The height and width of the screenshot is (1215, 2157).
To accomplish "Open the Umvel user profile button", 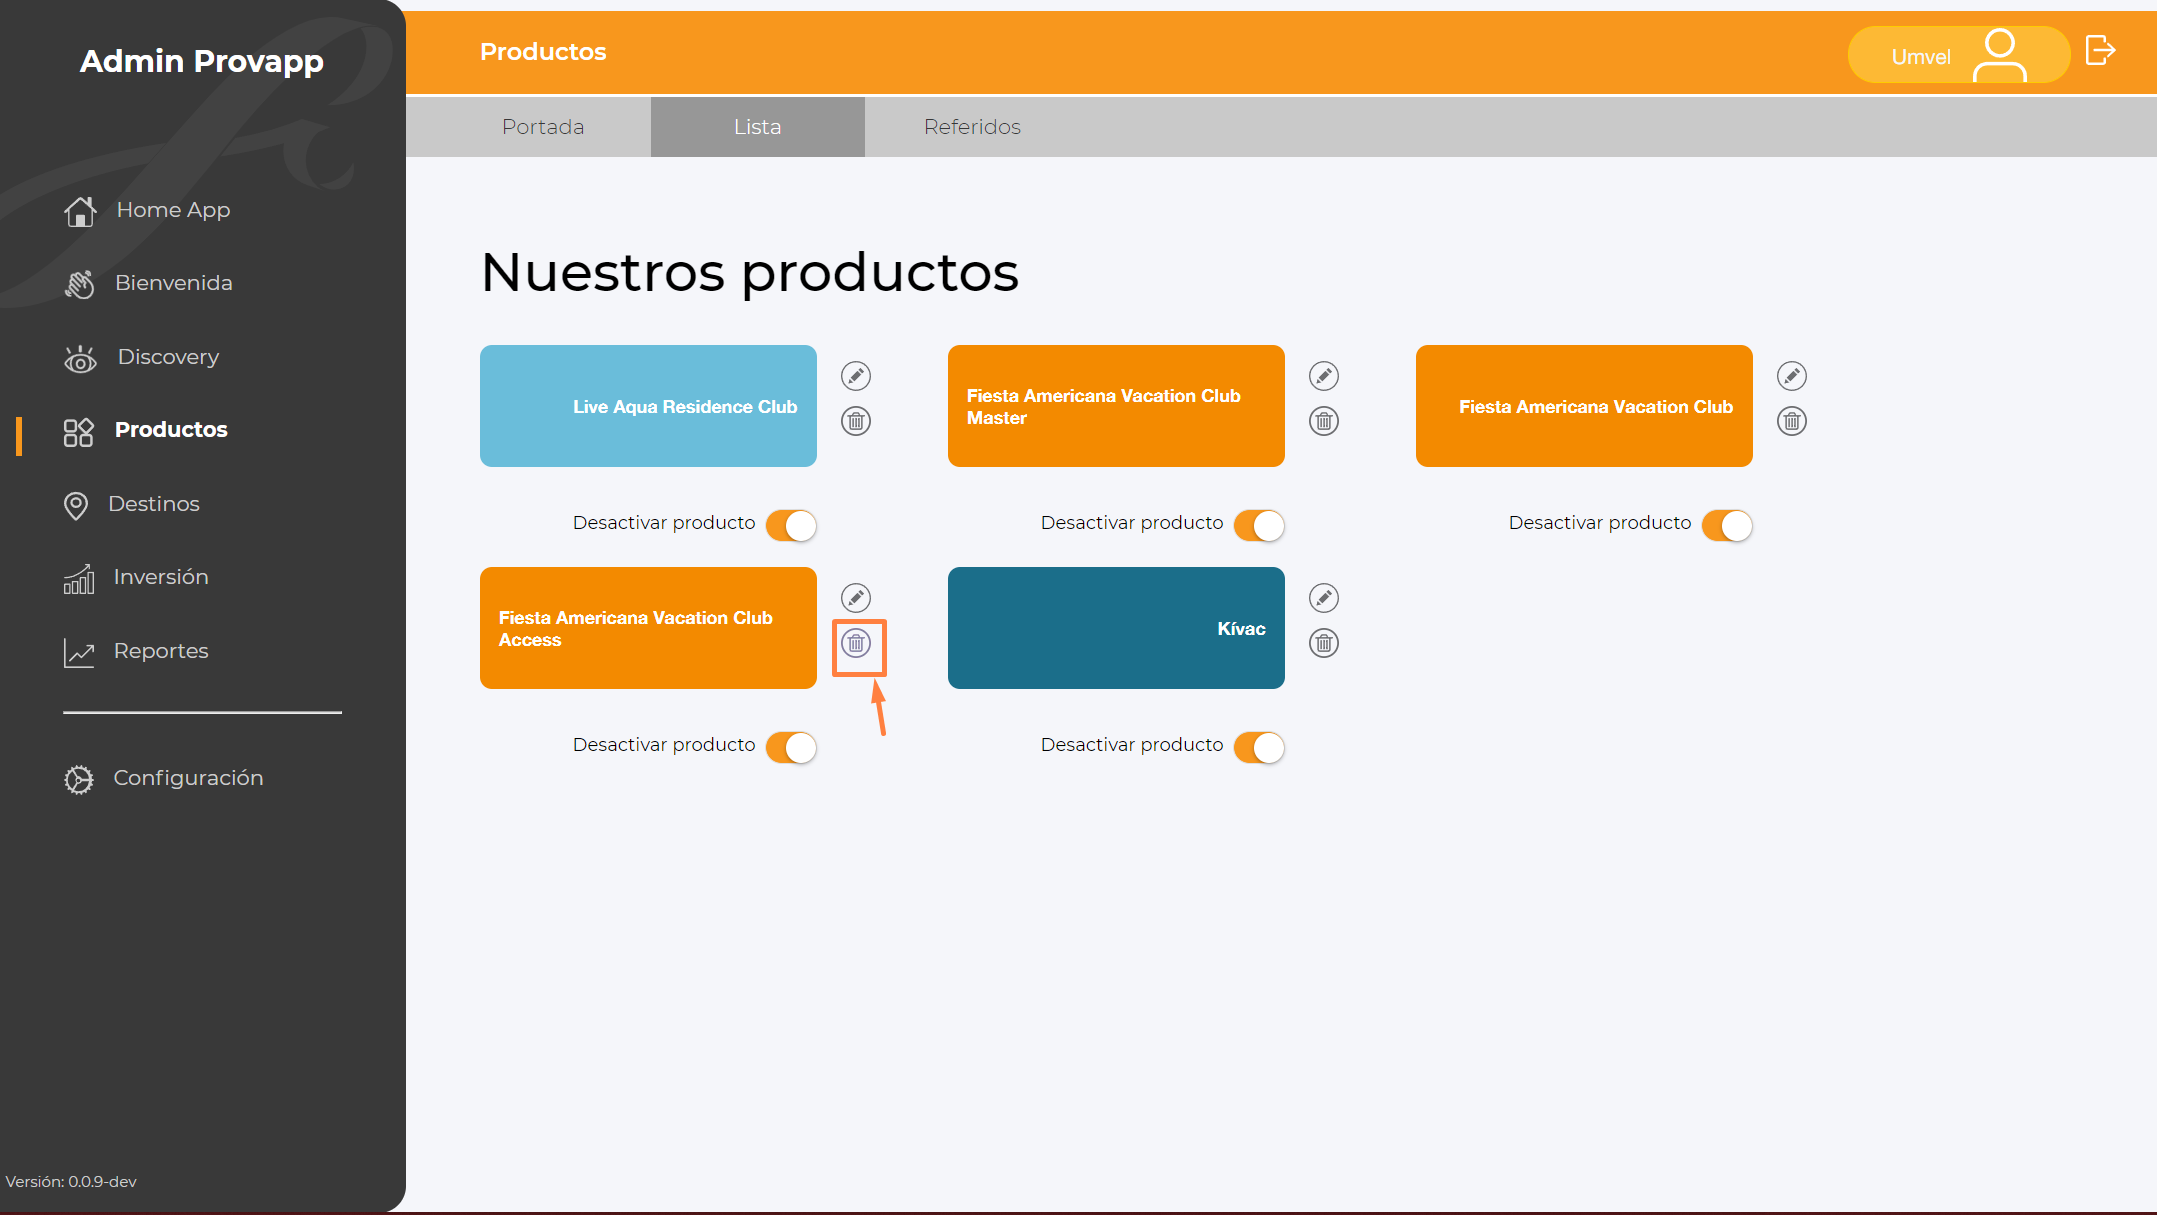I will [1957, 55].
